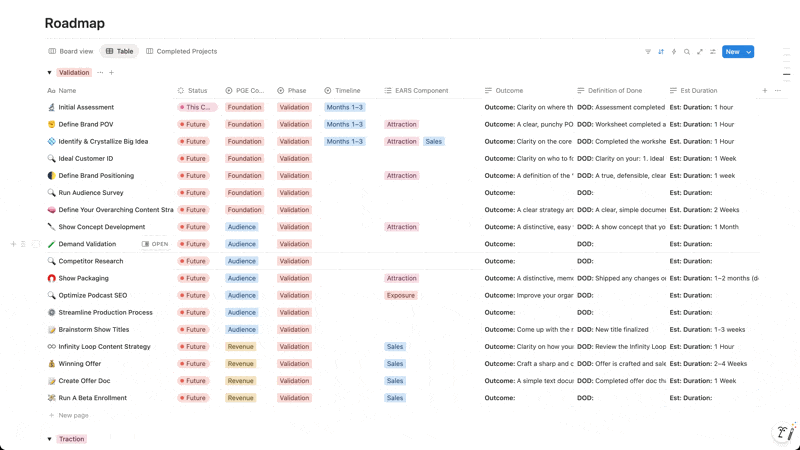Open the database full page via the expand arrows icon
This screenshot has height=450, width=800.
pos(700,52)
